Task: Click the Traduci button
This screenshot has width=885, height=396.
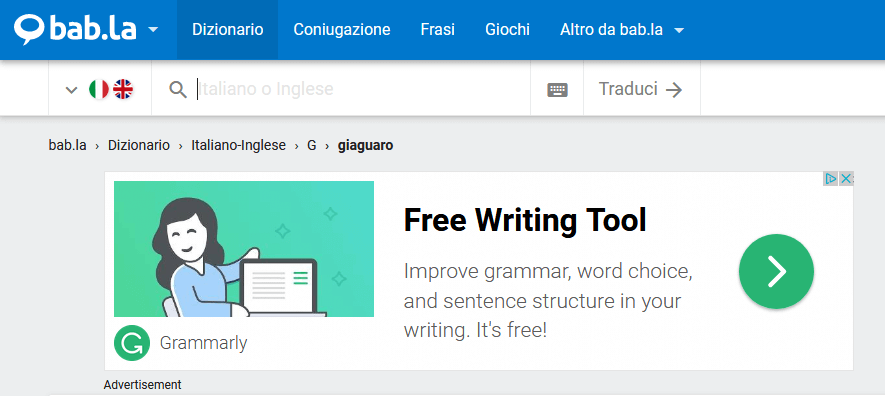Action: pyautogui.click(x=641, y=89)
